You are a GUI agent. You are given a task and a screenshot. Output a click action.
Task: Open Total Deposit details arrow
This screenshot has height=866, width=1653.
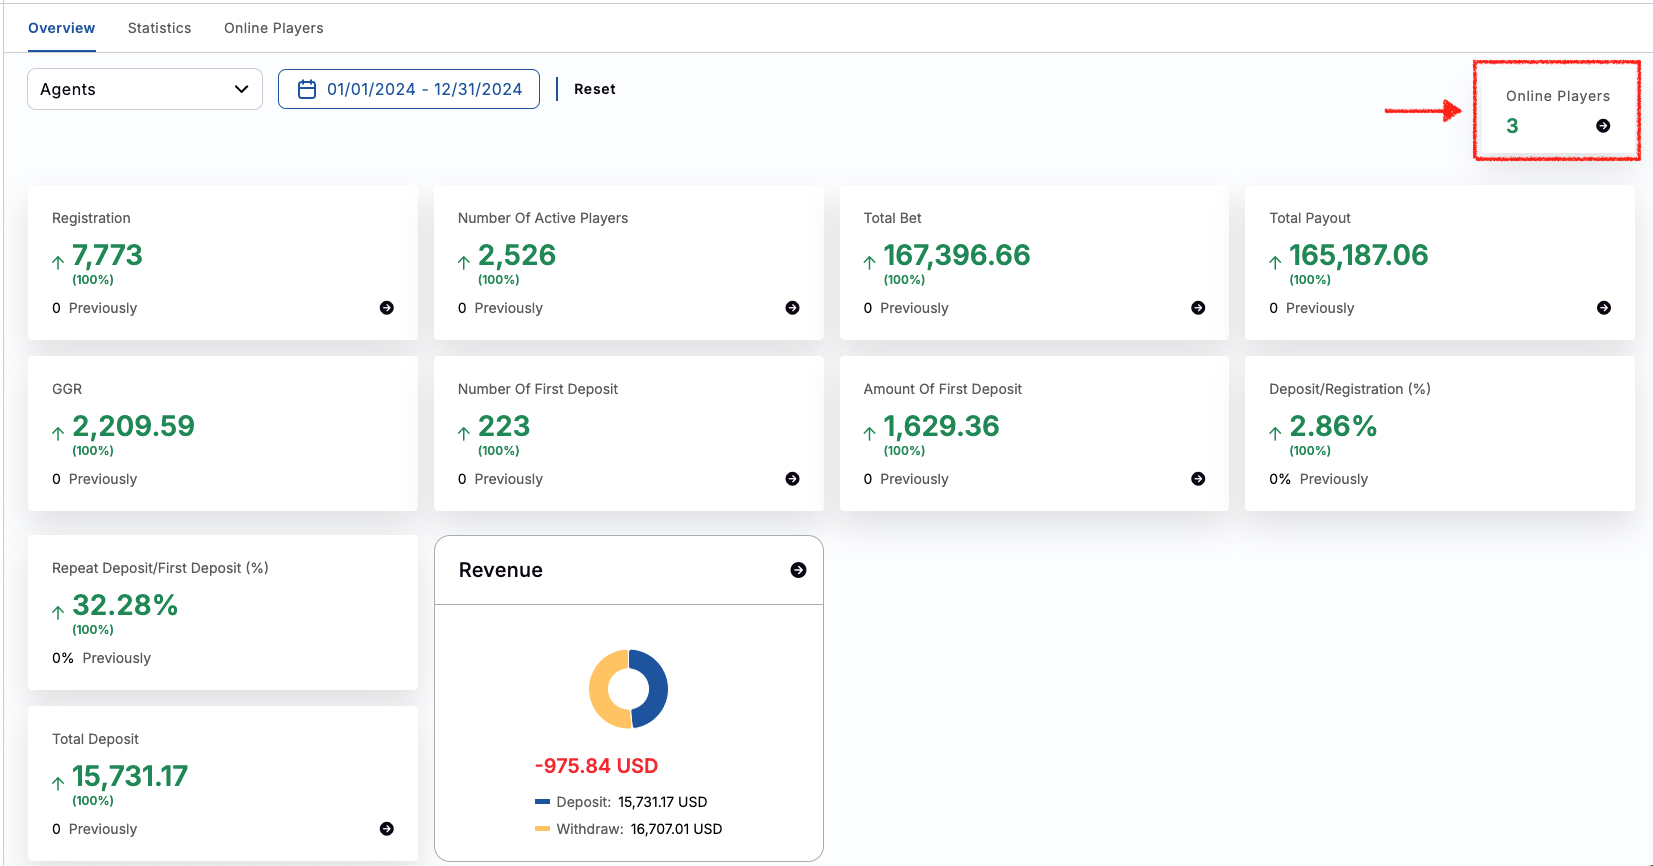[x=386, y=829]
